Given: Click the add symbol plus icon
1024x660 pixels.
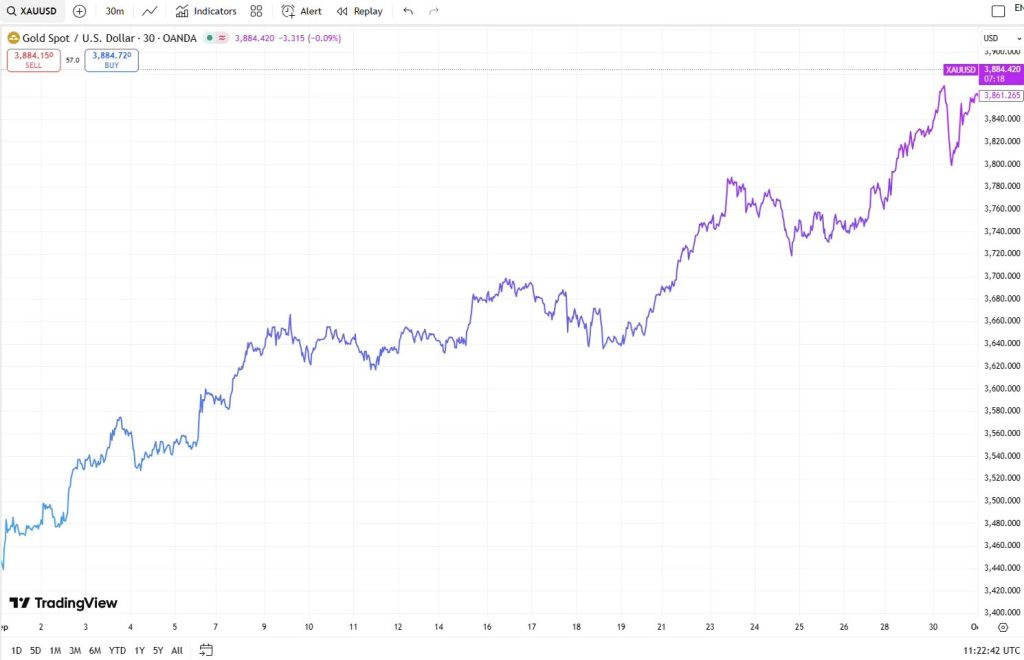Looking at the screenshot, I should [80, 11].
